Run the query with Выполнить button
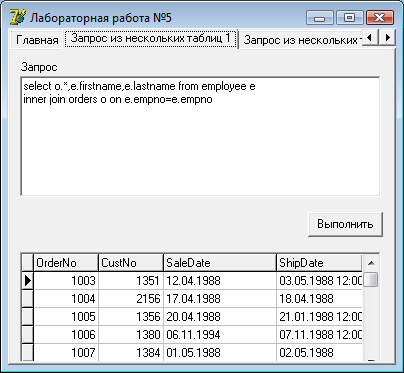The height and width of the screenshot is (373, 404). click(345, 224)
